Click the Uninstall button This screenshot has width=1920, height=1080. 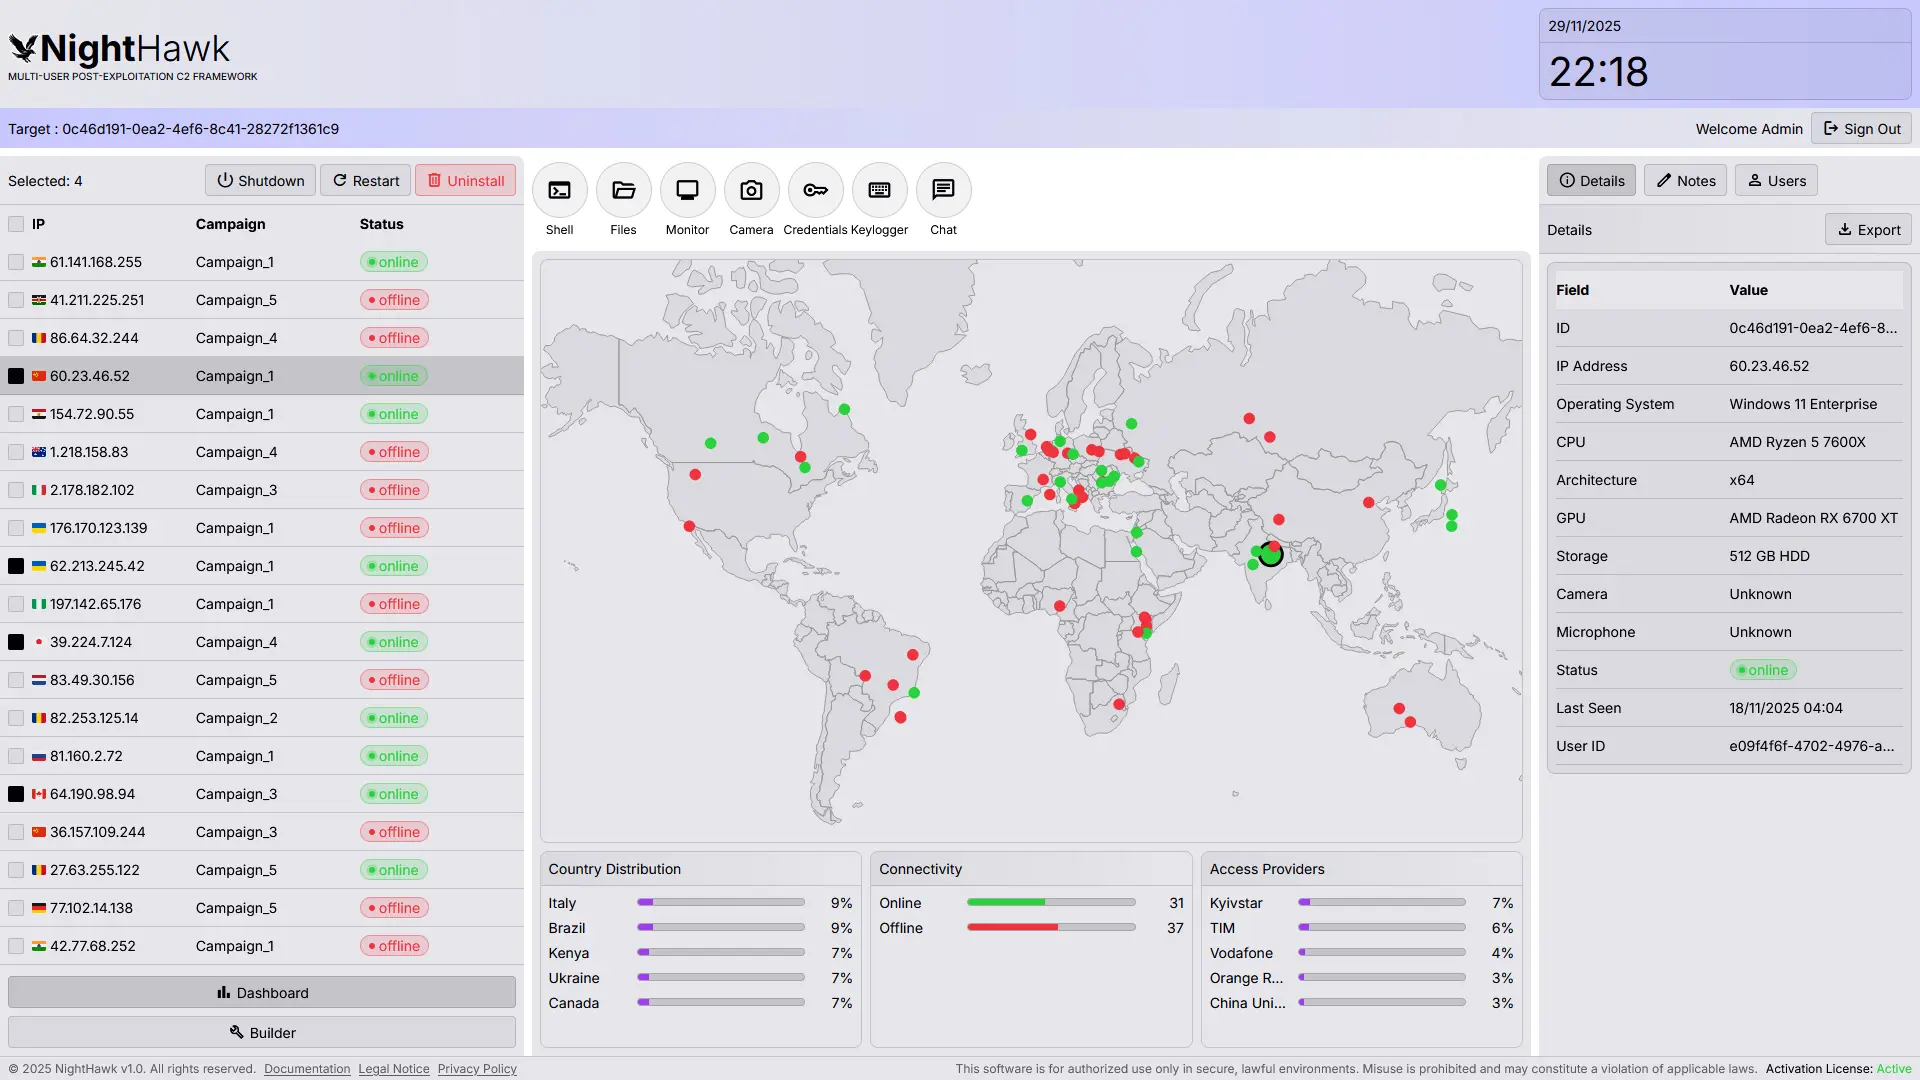coord(465,181)
